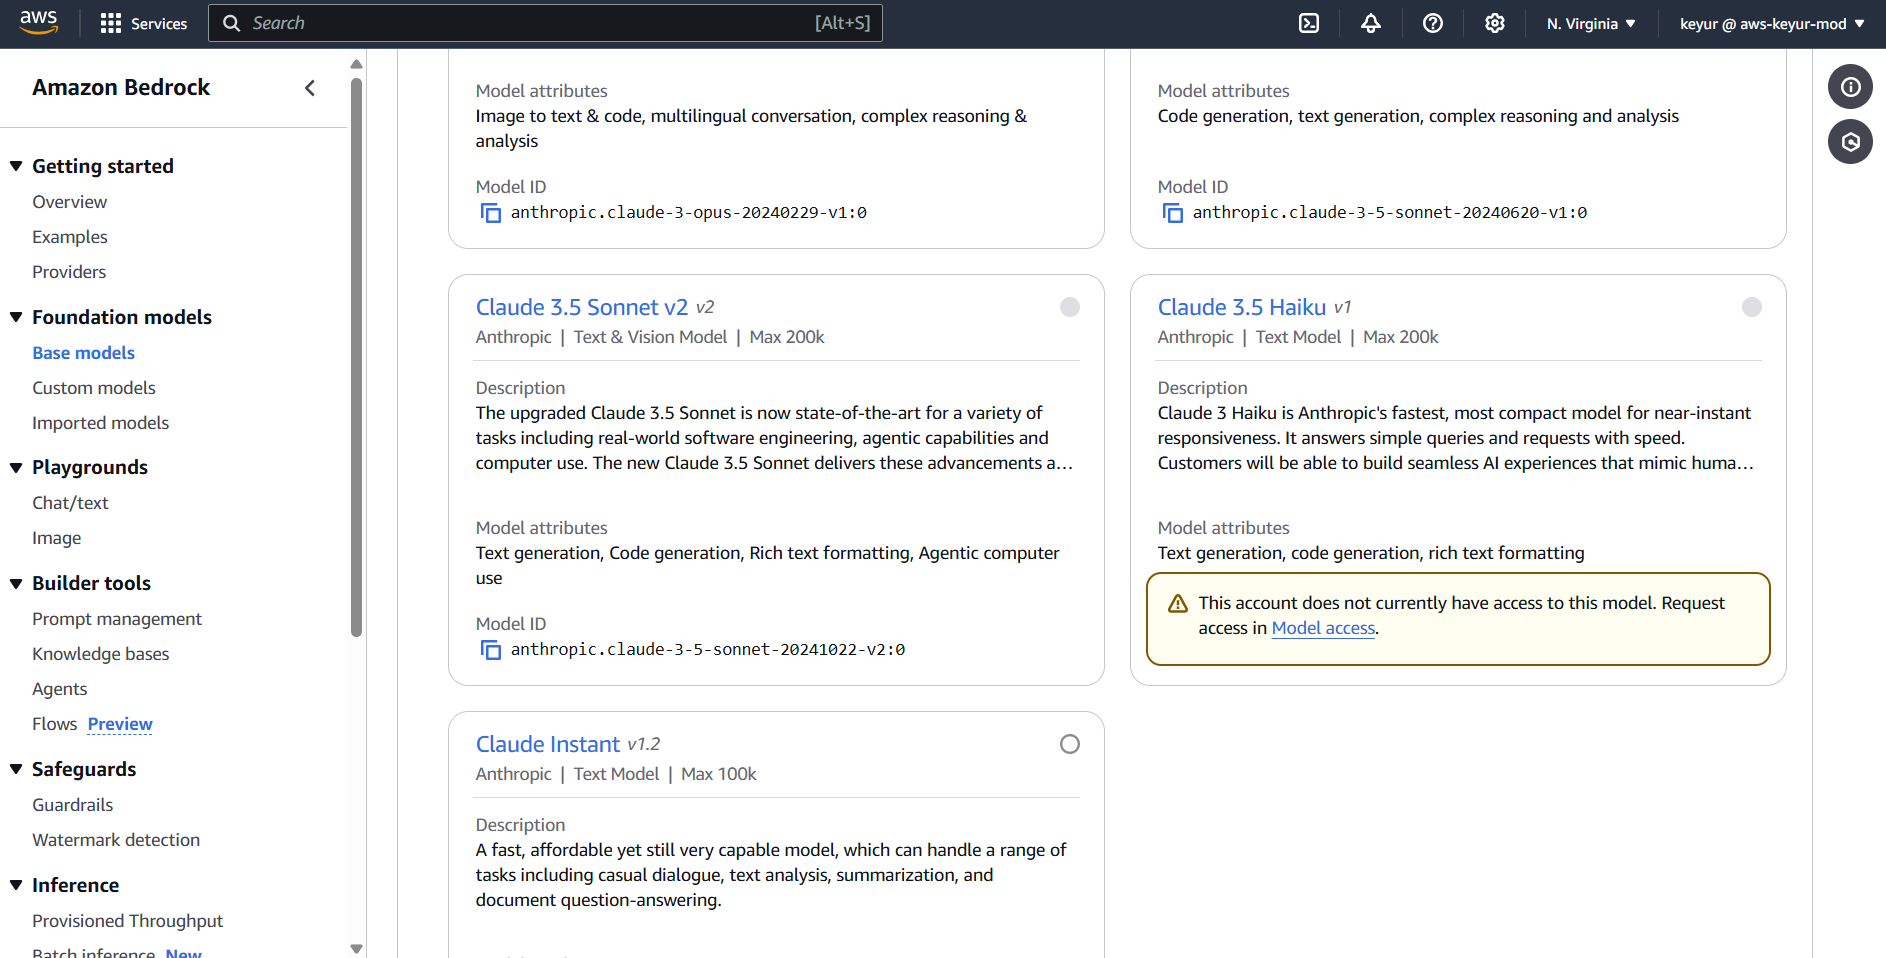Open the N. Virginia region dropdown

pyautogui.click(x=1591, y=23)
